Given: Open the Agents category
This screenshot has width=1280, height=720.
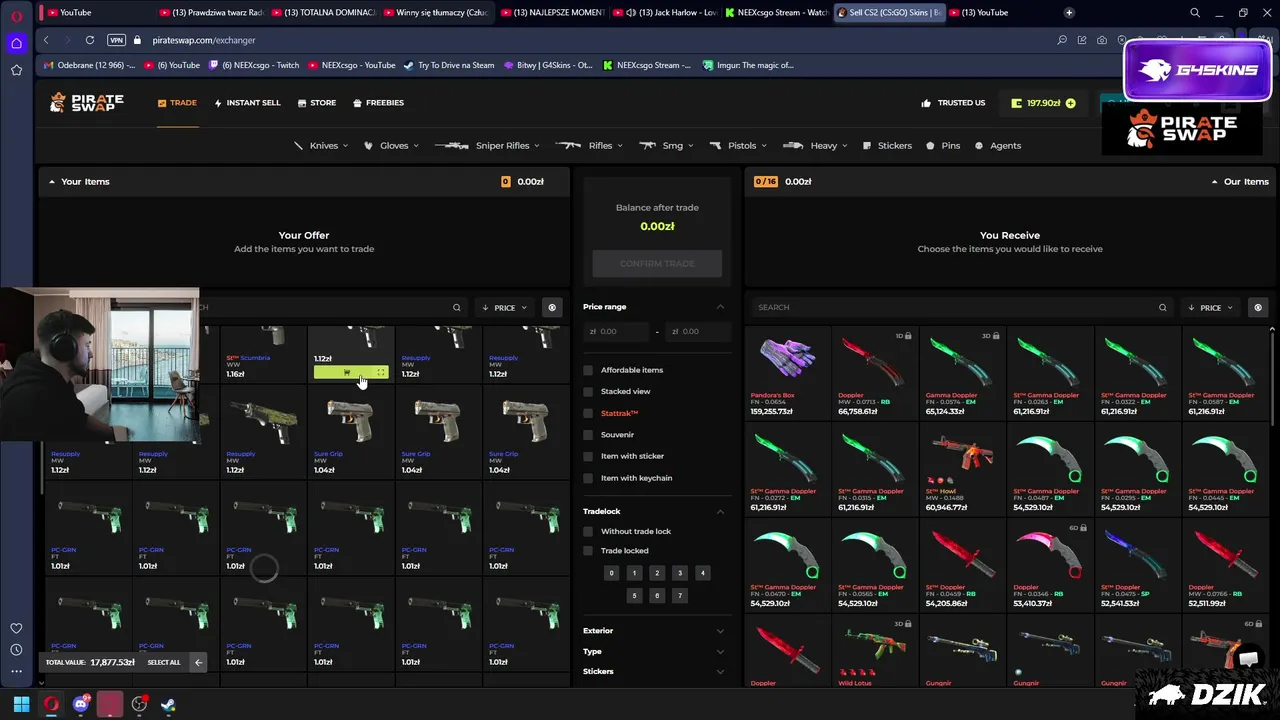Looking at the screenshot, I should click(998, 146).
